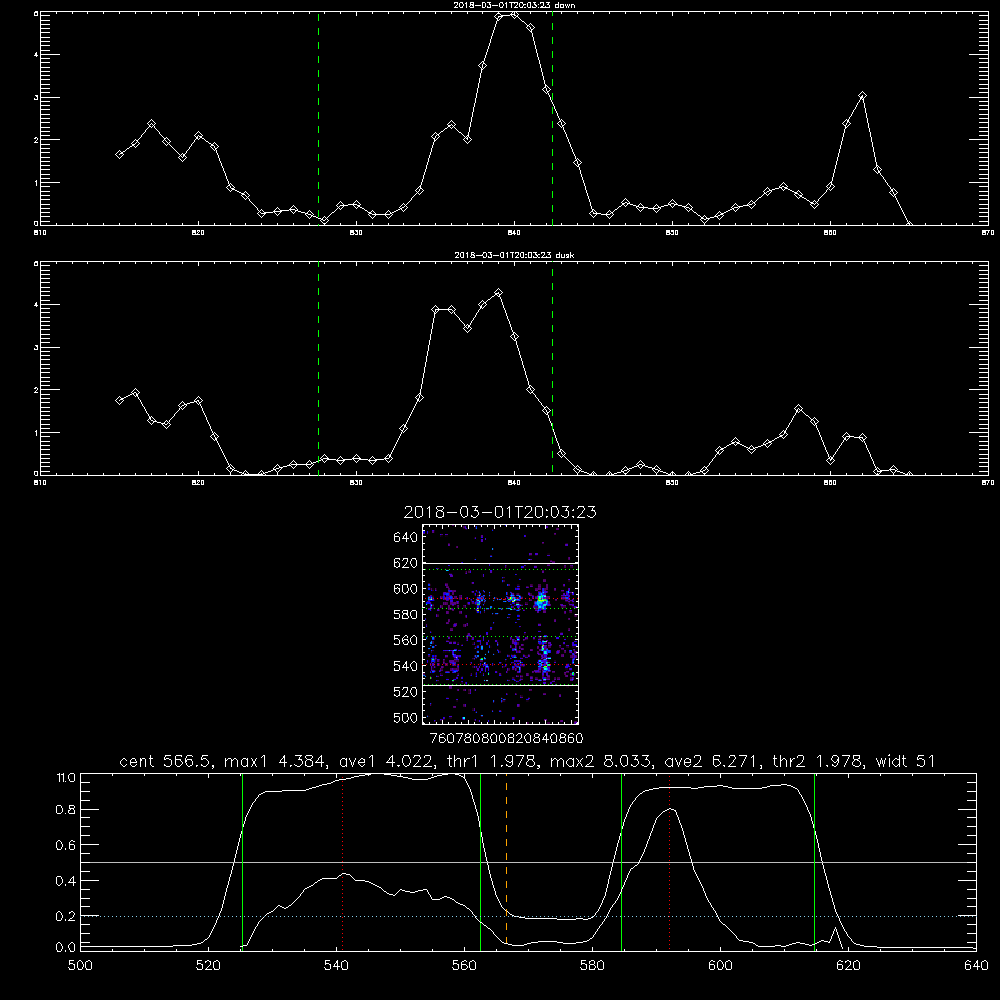Click the dawn plot diamond at the 862 peak
Image resolution: width=1000 pixels, height=1000 pixels.
click(x=862, y=96)
